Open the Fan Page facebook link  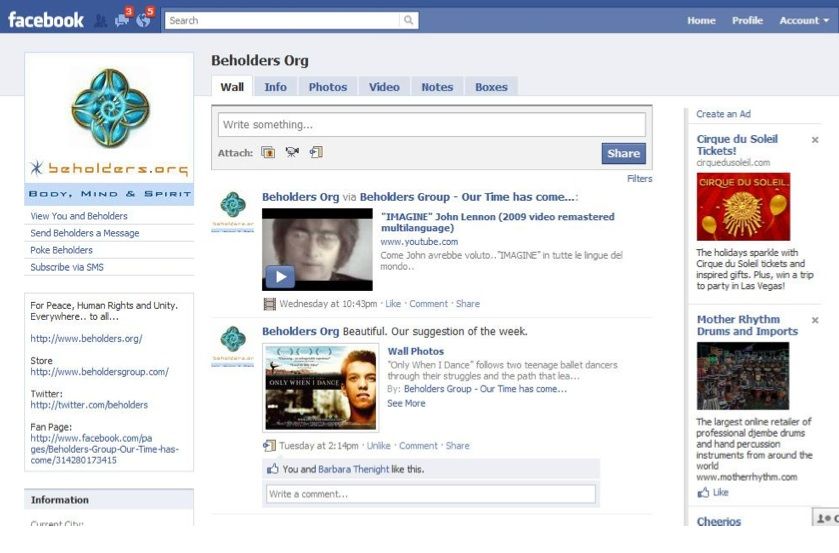pyautogui.click(x=104, y=449)
